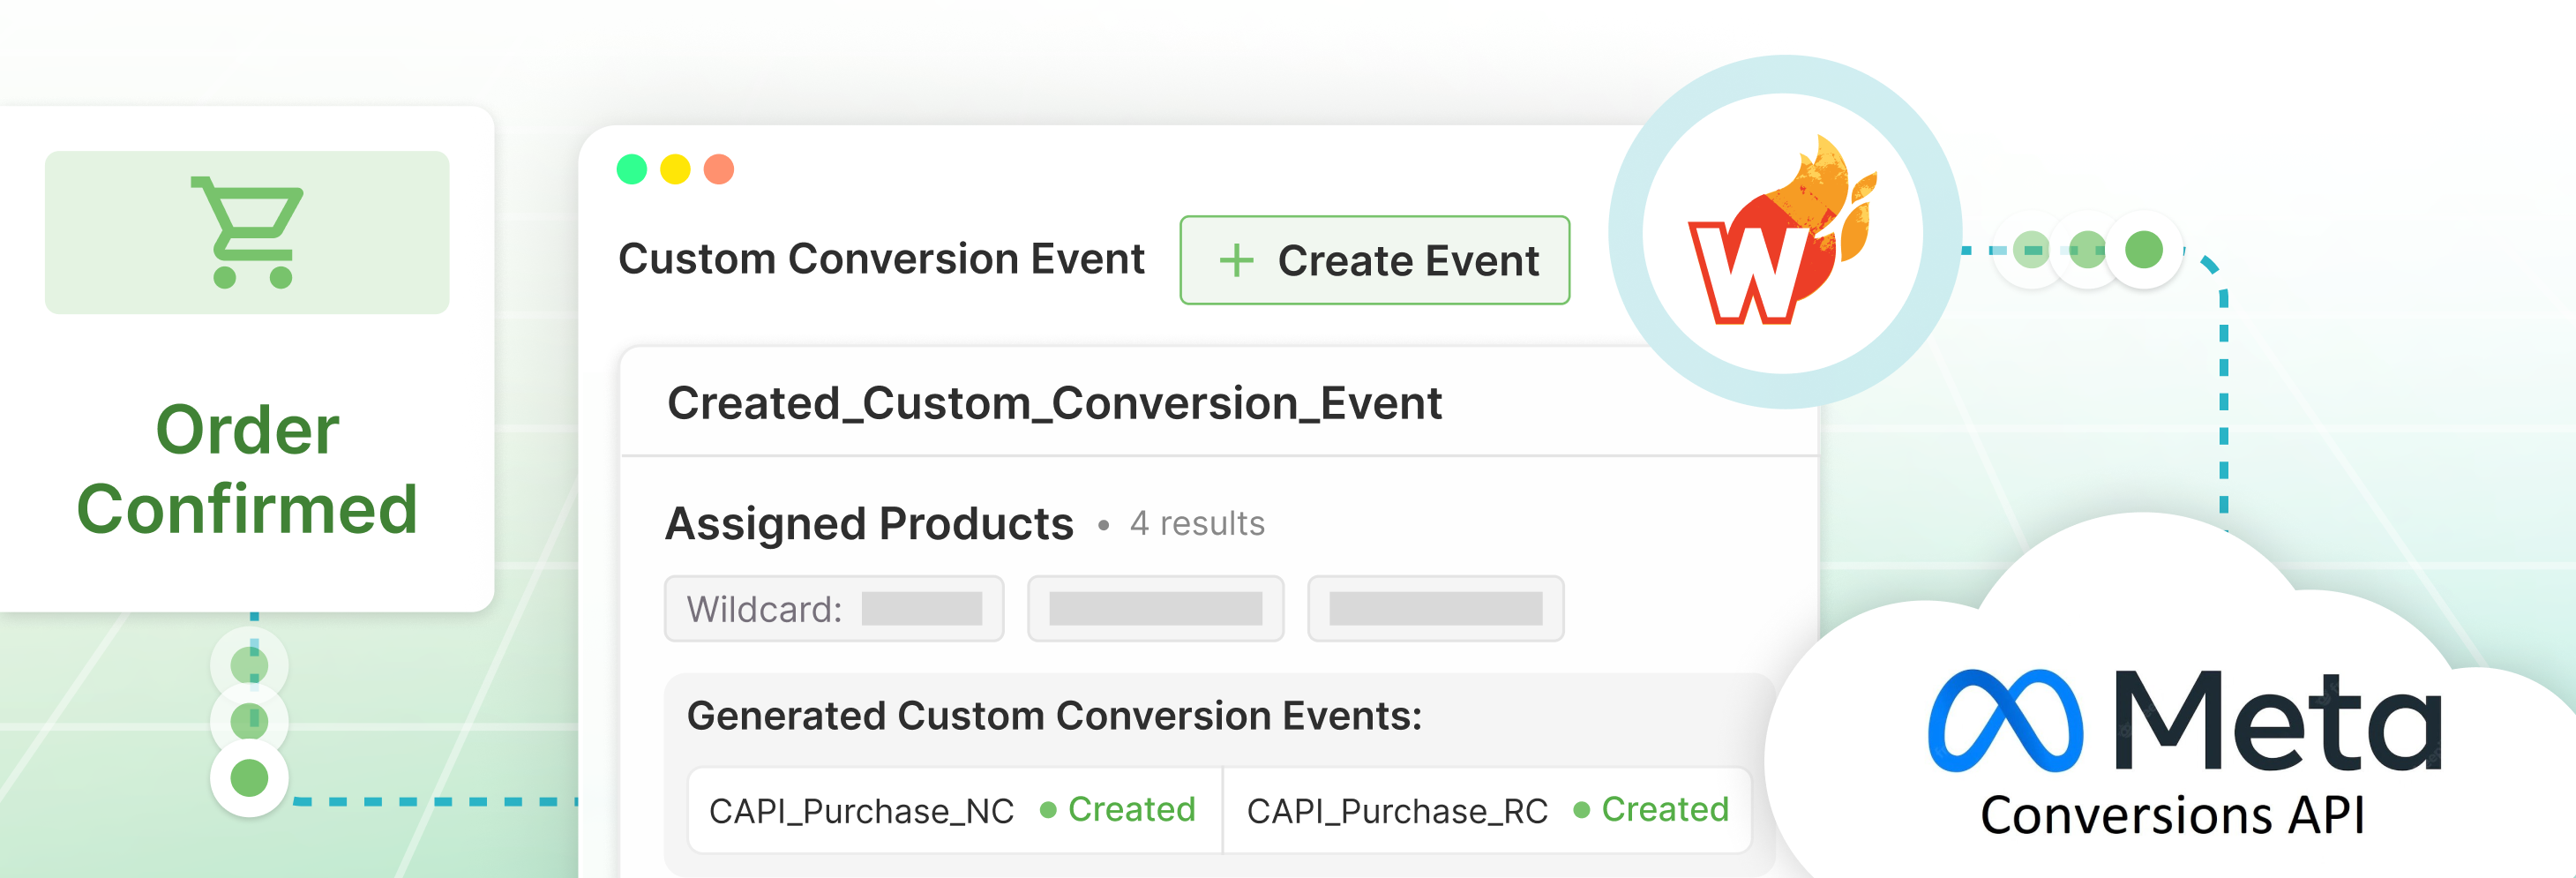The image size is (2576, 878).
Task: Click the Meta Conversions API label
Action: pyautogui.click(x=2172, y=814)
